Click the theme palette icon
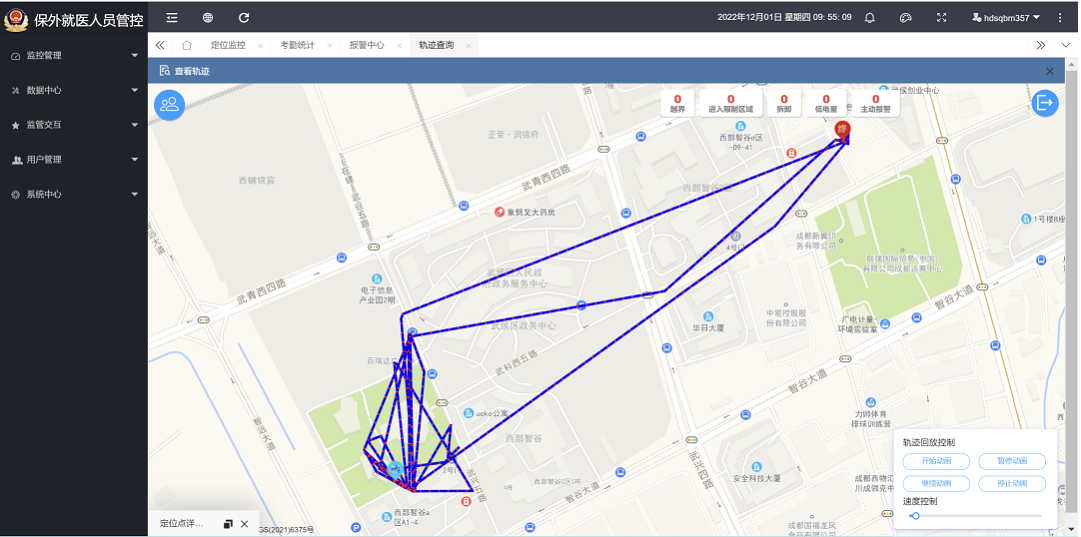The image size is (1081, 537). tap(906, 17)
